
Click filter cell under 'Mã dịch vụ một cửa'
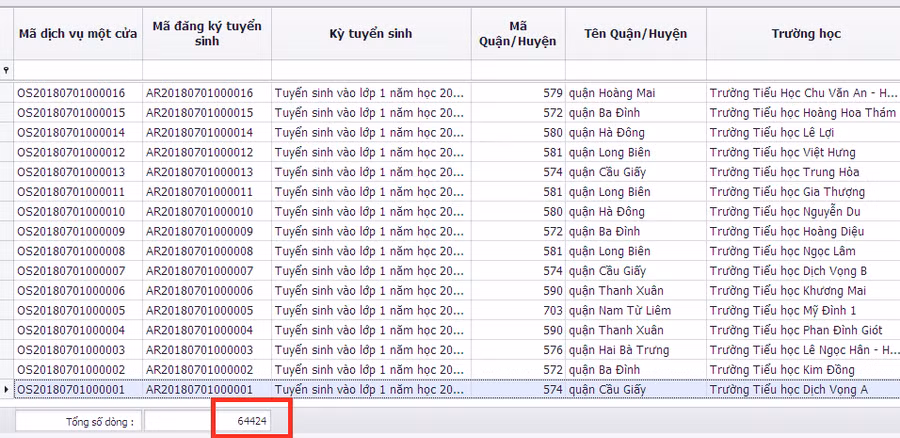(x=77, y=70)
